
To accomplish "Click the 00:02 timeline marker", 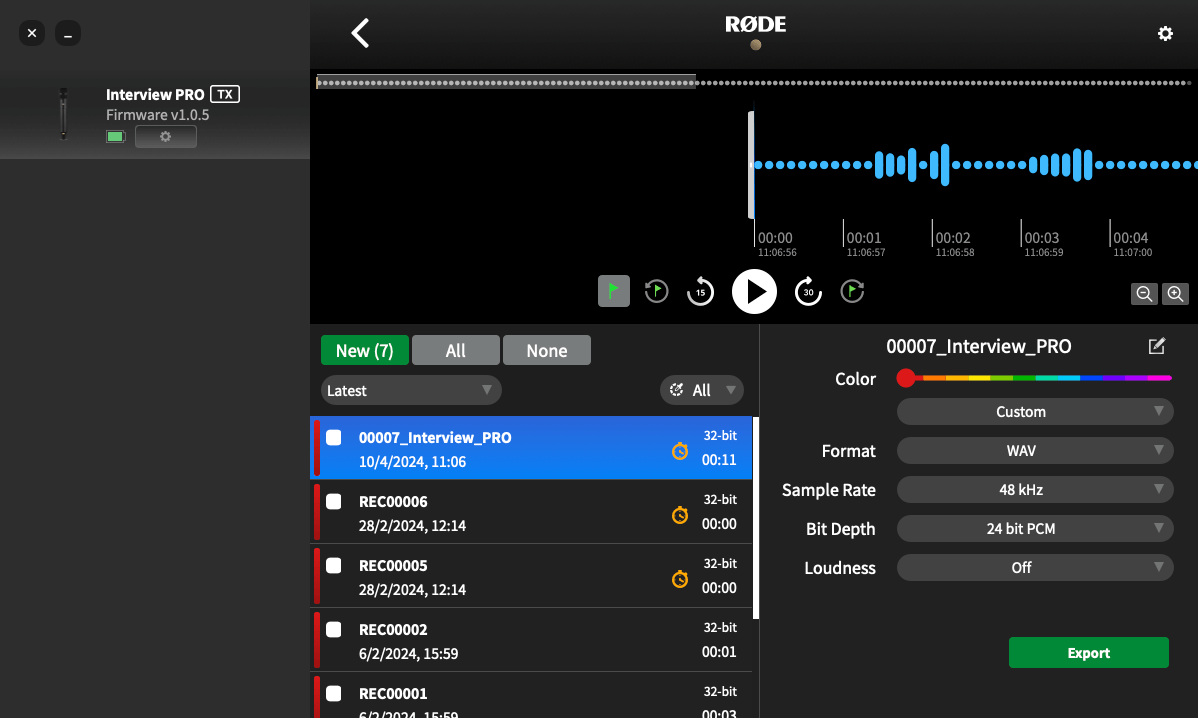I will [x=953, y=238].
